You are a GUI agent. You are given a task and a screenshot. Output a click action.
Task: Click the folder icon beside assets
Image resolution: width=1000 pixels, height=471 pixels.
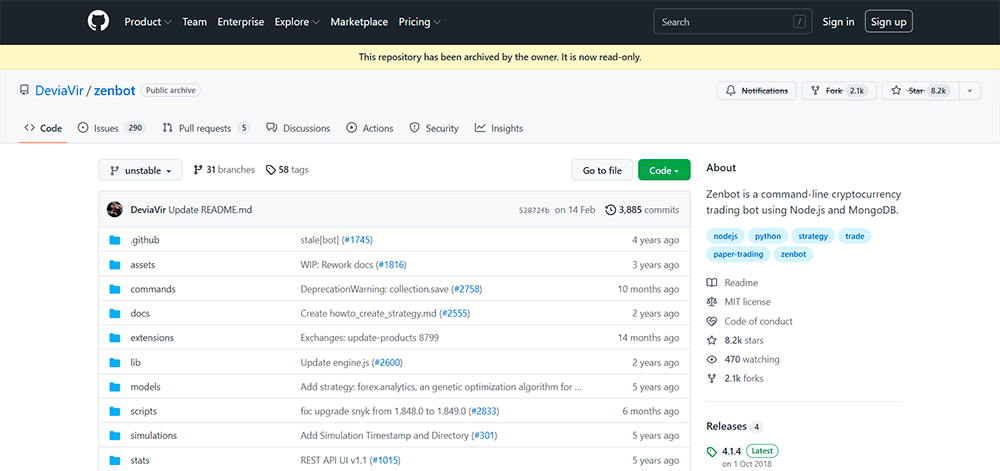115,264
